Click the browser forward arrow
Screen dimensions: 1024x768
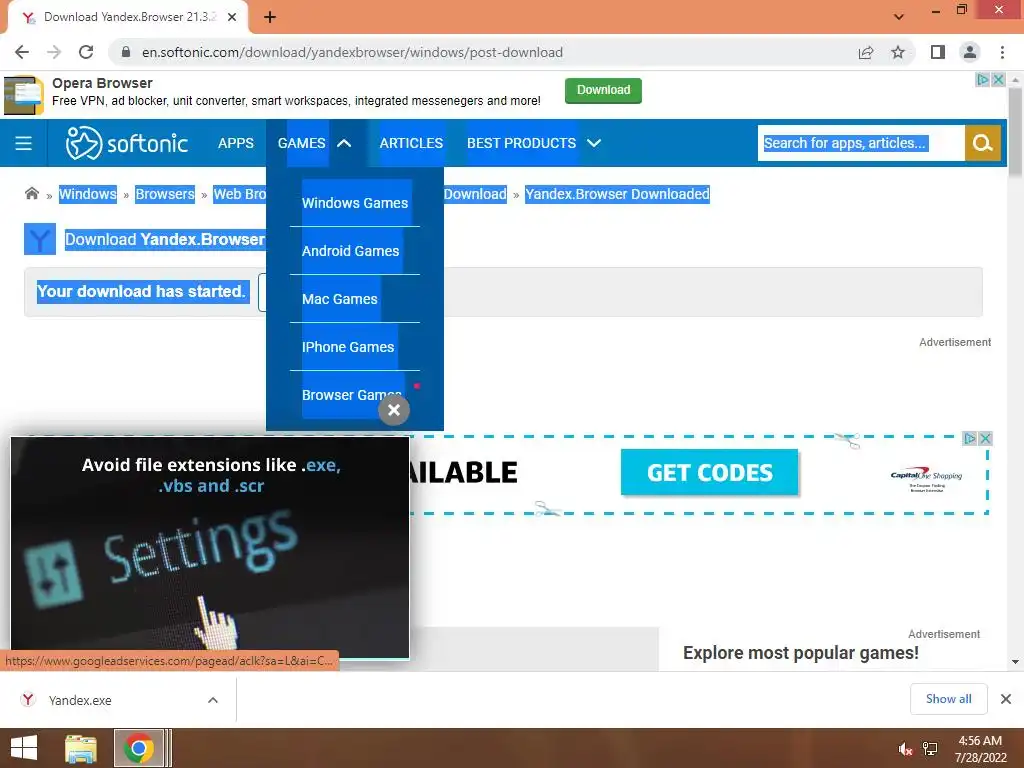tap(54, 52)
